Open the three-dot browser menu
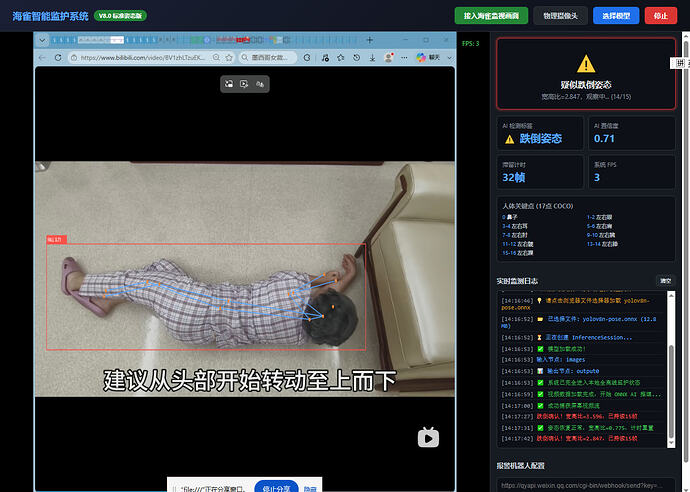The width and height of the screenshot is (690, 492). click(404, 58)
